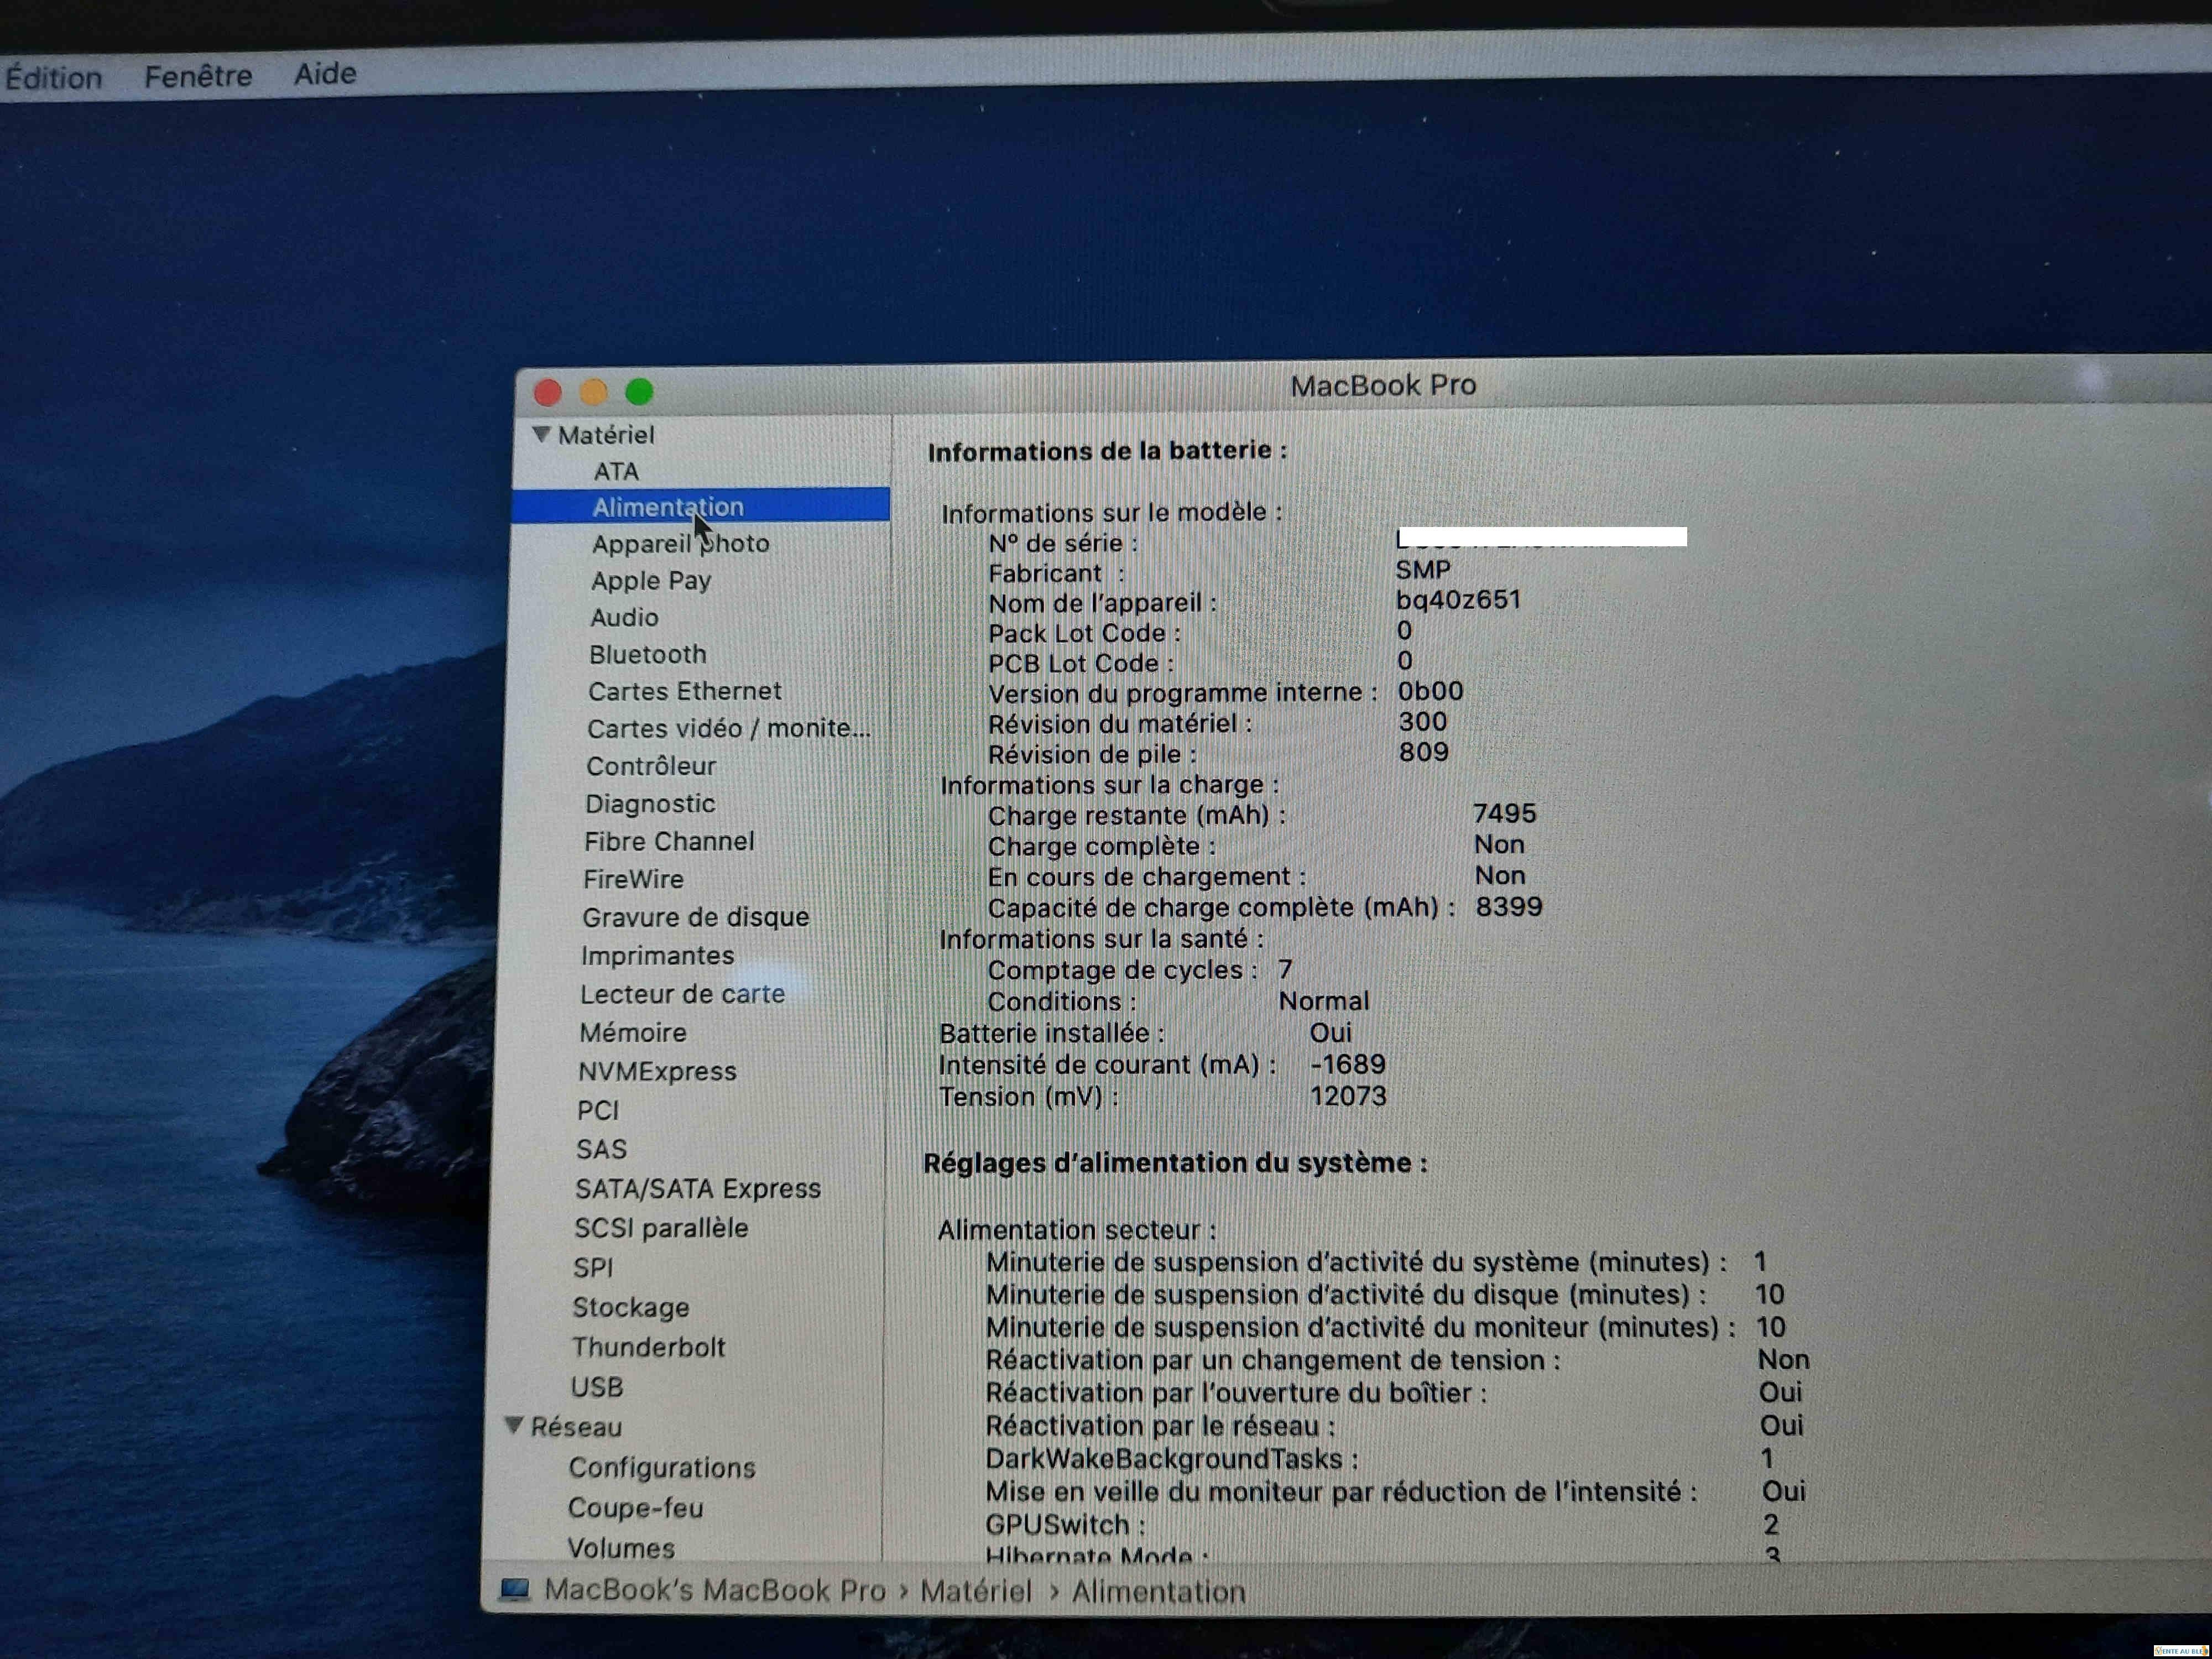This screenshot has height=1659, width=2212.
Task: Click the Réseau section header label
Action: pyautogui.click(x=576, y=1427)
